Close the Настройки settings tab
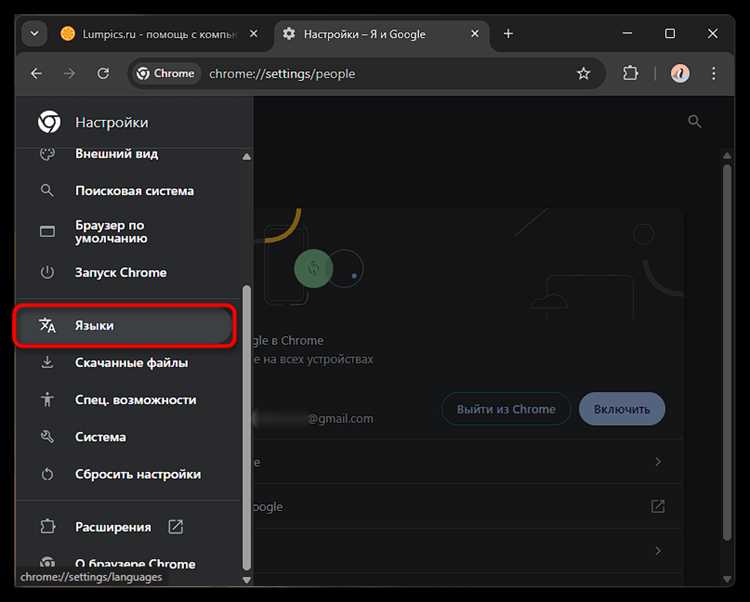This screenshot has width=750, height=602. (475, 34)
